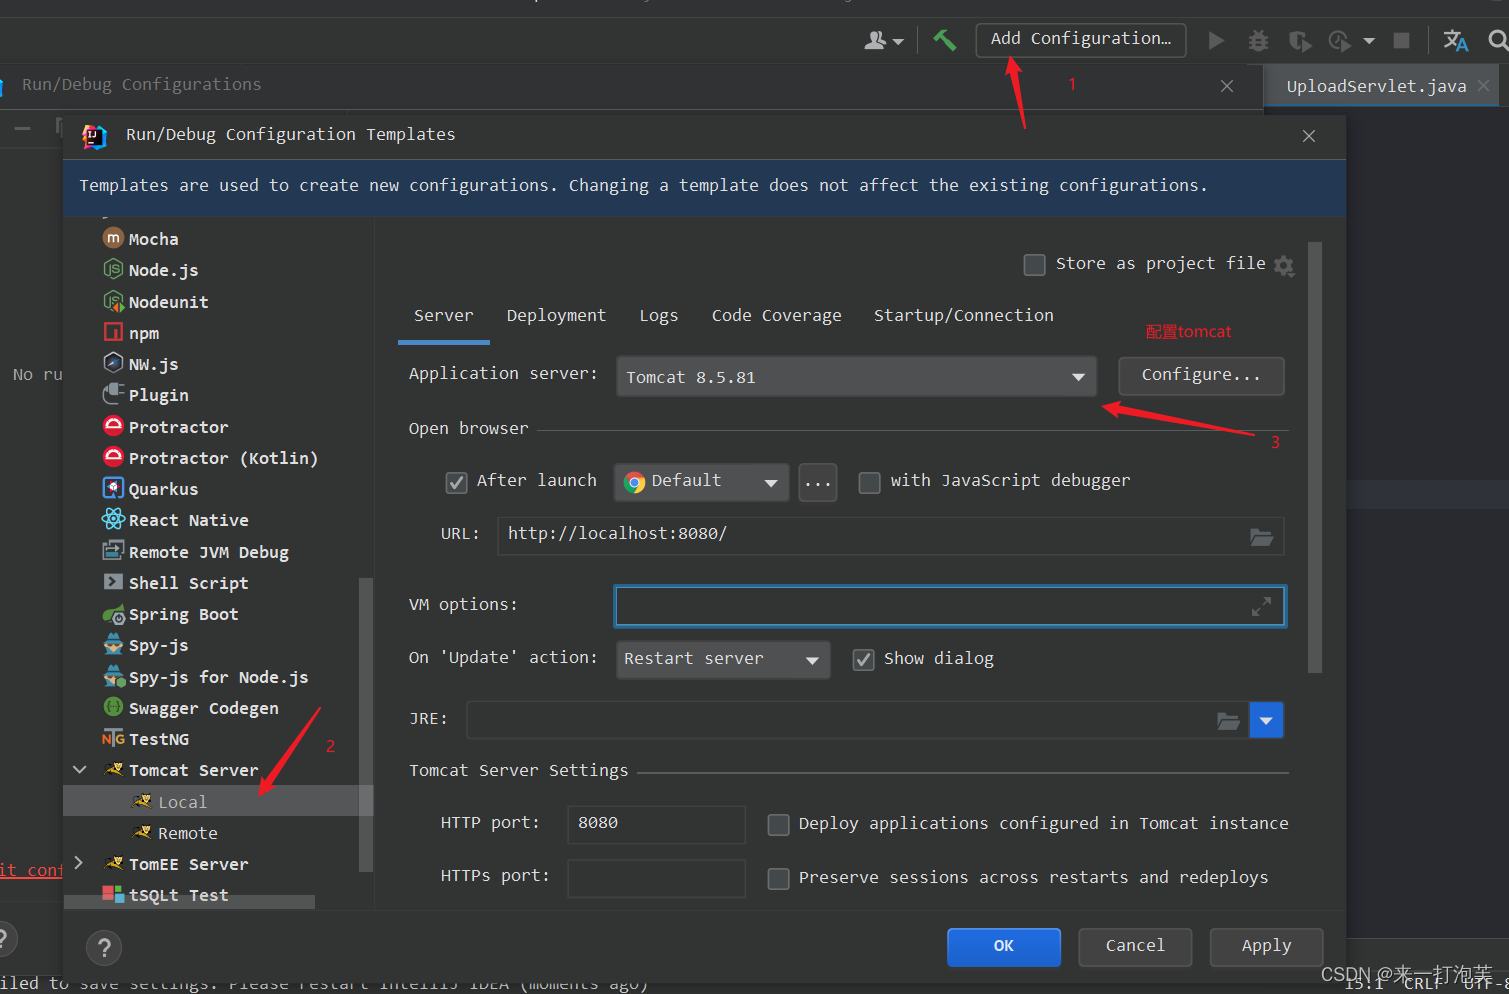Open the UploadServlet.java editor tab
1509x994 pixels.
click(1376, 86)
